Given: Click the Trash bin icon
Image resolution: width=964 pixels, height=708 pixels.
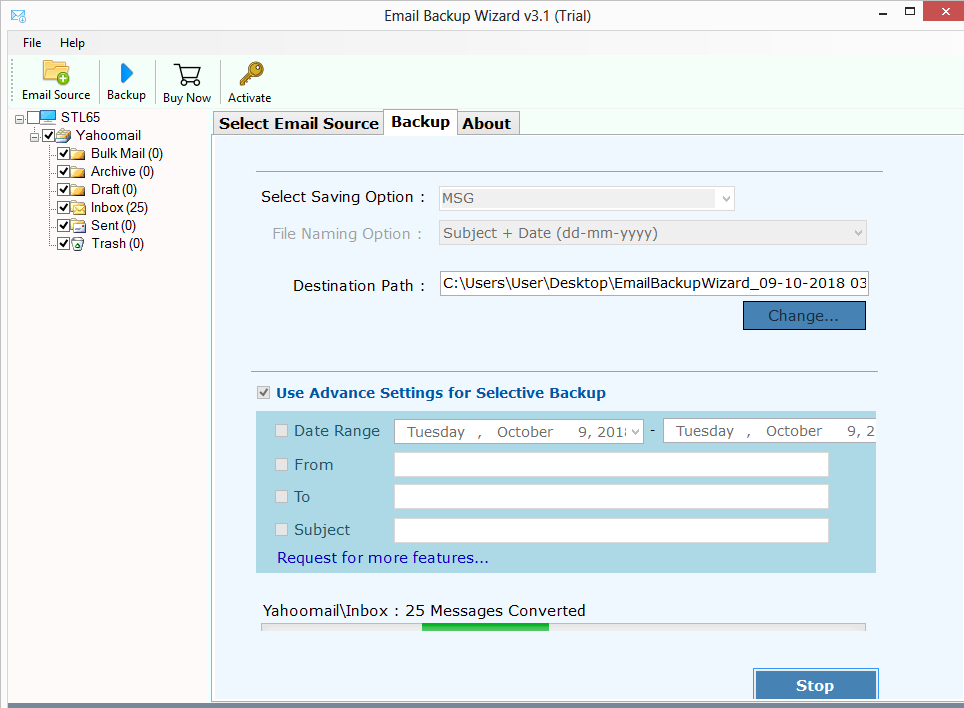Looking at the screenshot, I should click(x=78, y=244).
